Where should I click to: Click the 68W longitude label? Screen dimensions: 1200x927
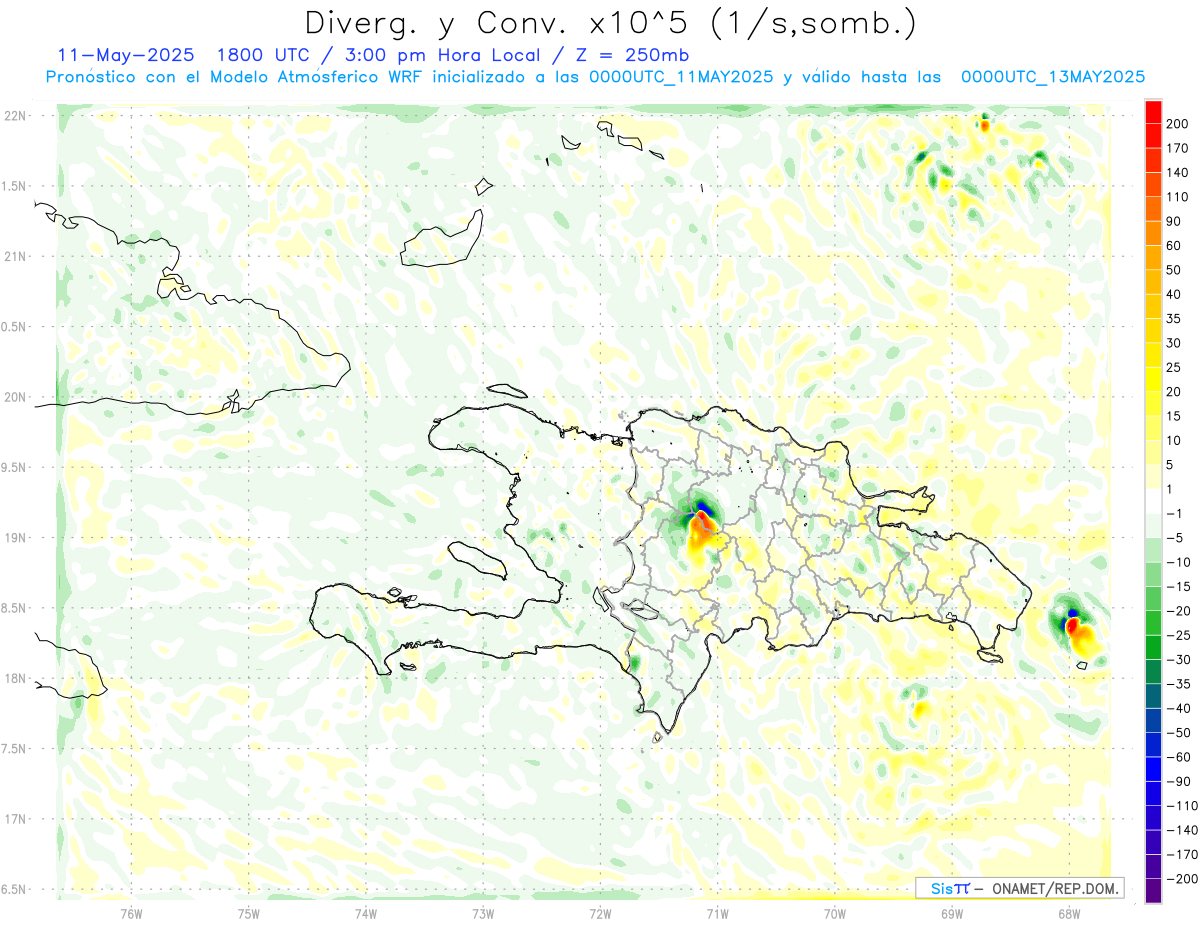[x=1069, y=913]
